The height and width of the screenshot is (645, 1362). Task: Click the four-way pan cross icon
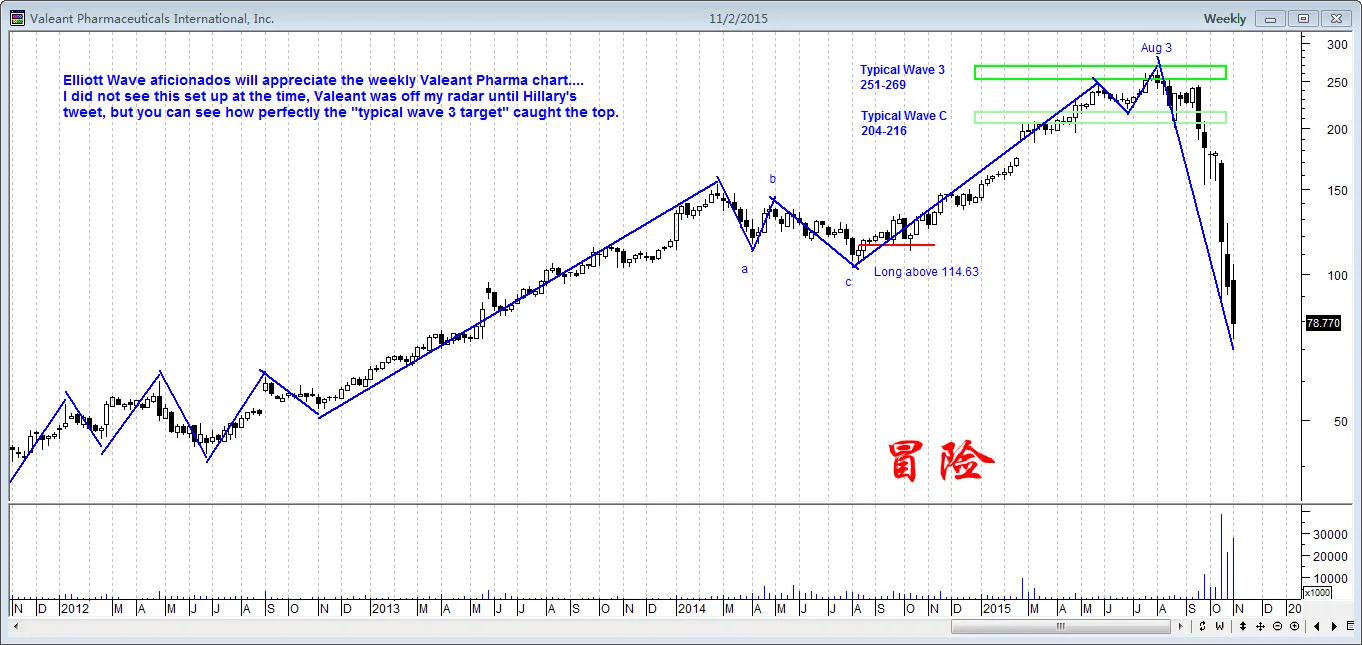point(1260,626)
